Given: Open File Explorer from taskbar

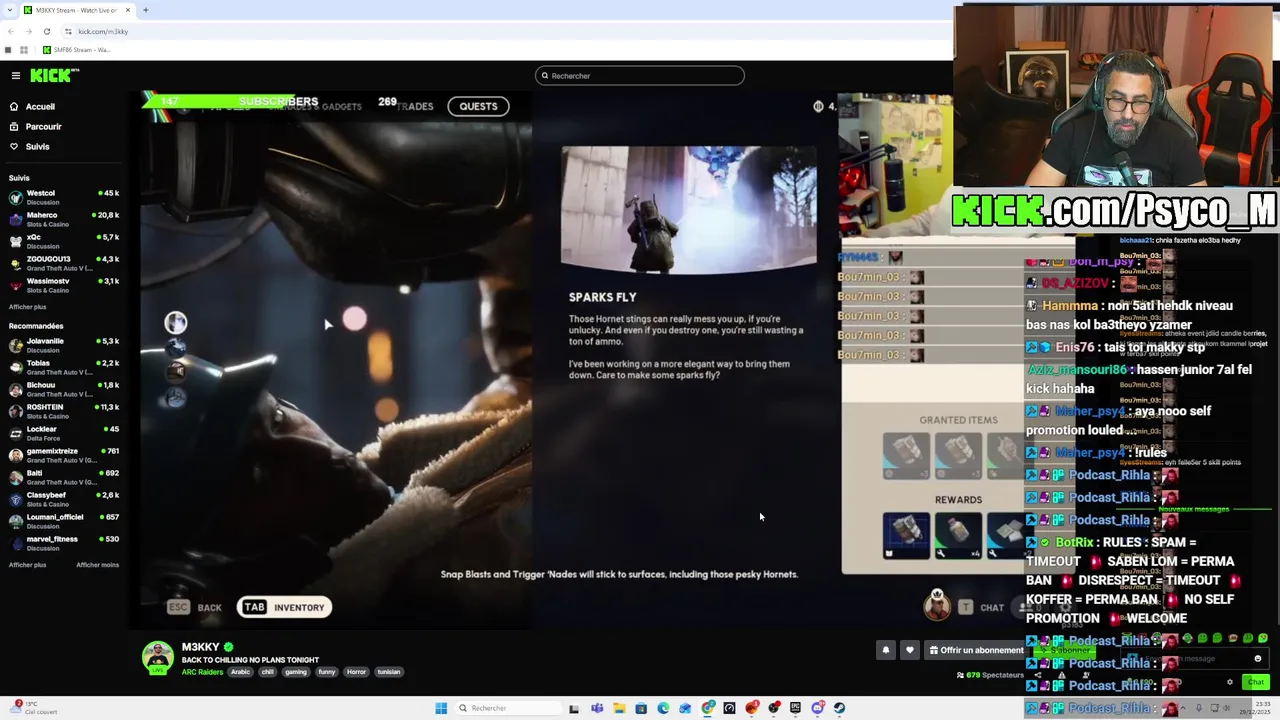Looking at the screenshot, I should 619,708.
